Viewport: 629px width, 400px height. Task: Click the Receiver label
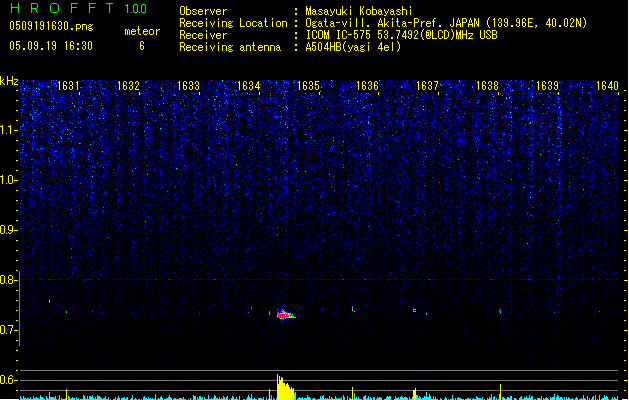tap(203, 35)
